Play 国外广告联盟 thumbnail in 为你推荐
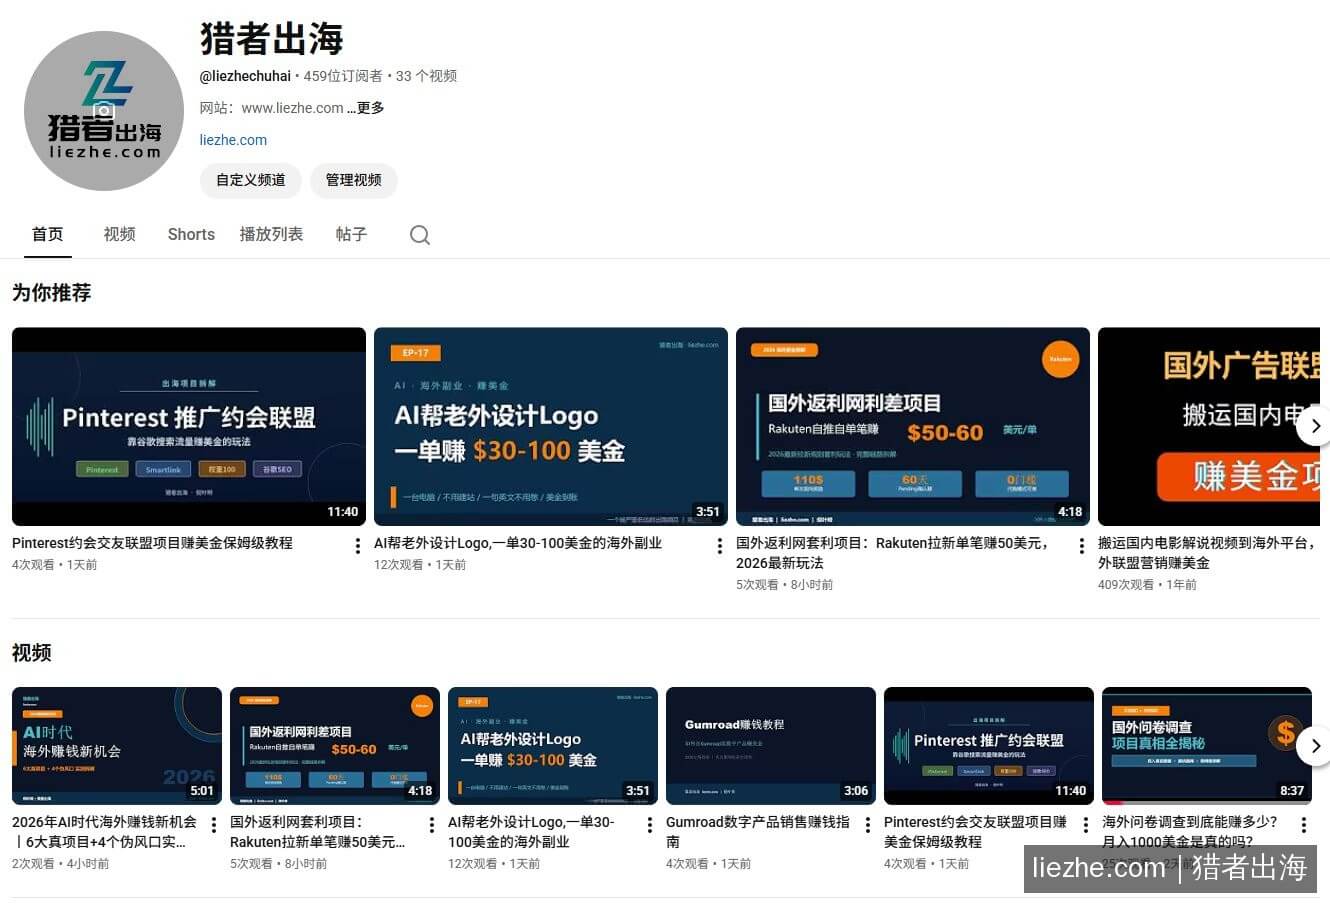Image resolution: width=1330 pixels, height=906 pixels. 1209,426
